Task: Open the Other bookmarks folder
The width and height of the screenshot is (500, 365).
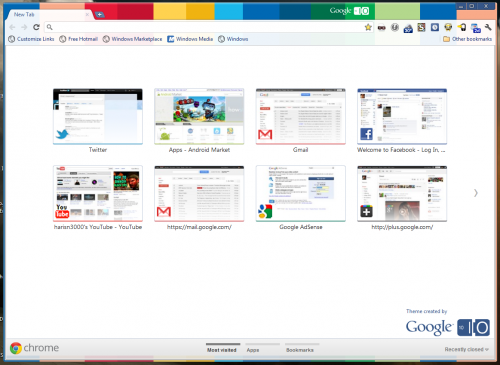Action: [x=467, y=39]
